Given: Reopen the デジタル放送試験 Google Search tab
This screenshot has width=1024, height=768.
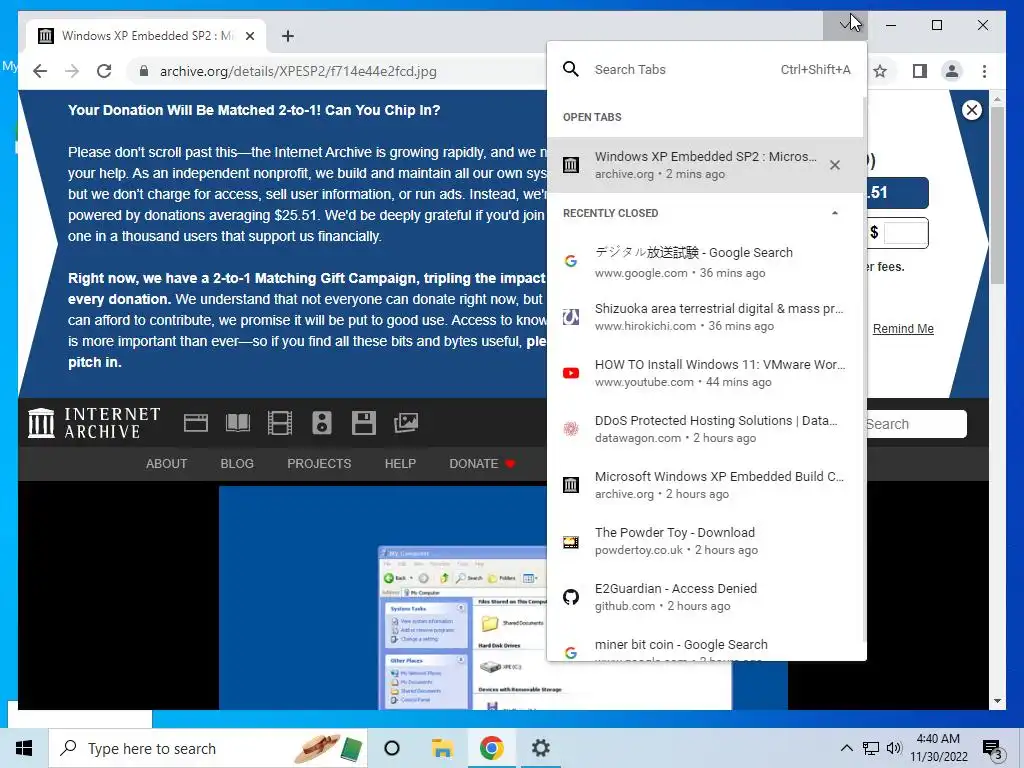Looking at the screenshot, I should [705, 262].
